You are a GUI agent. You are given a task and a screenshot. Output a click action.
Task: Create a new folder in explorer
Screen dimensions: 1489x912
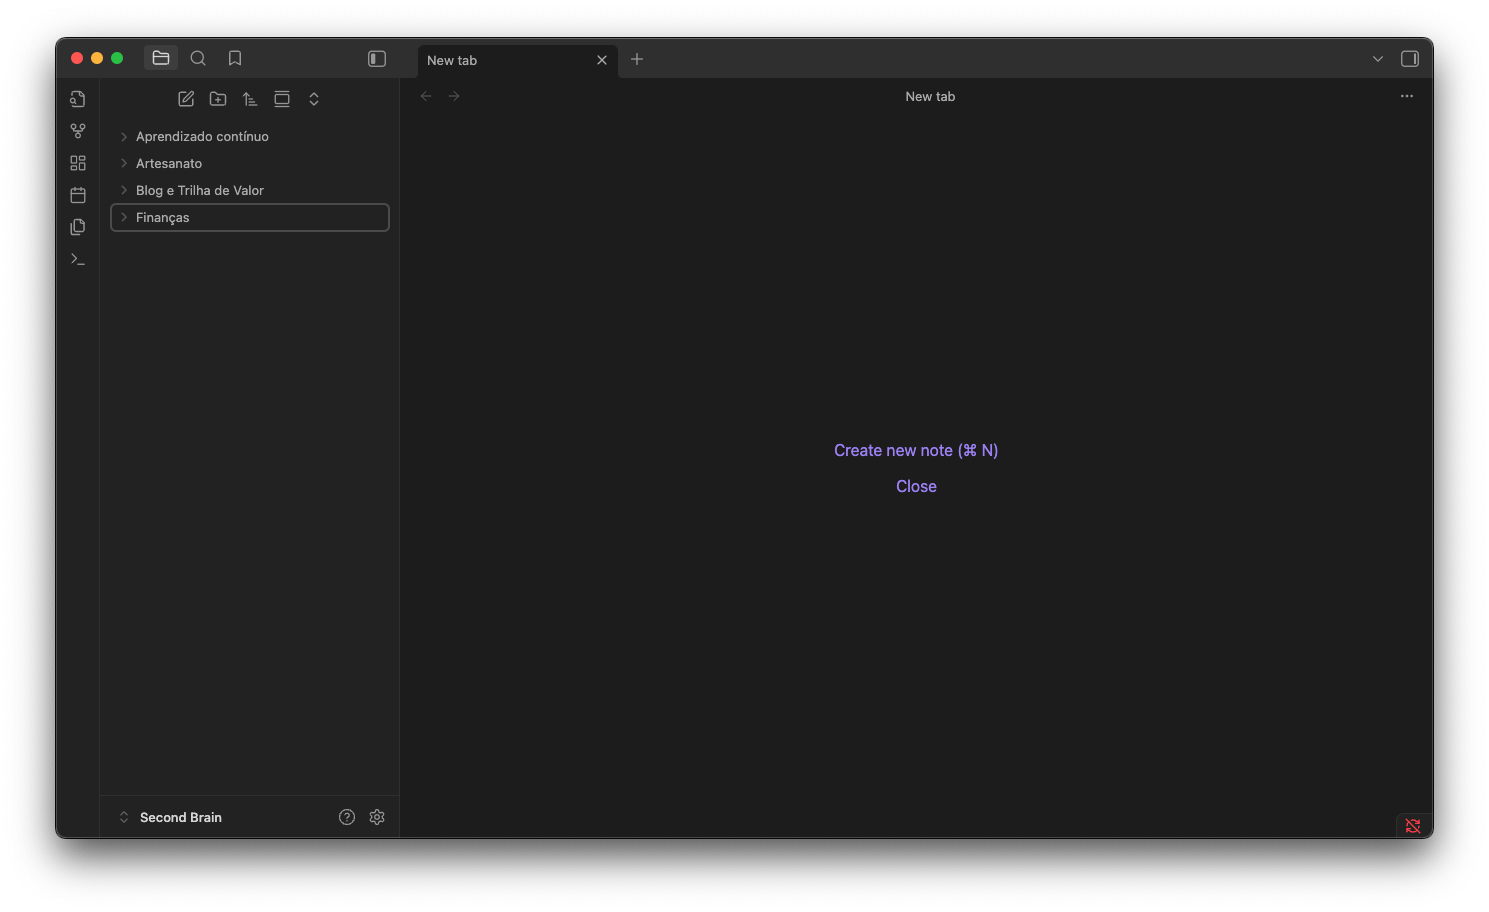click(218, 99)
